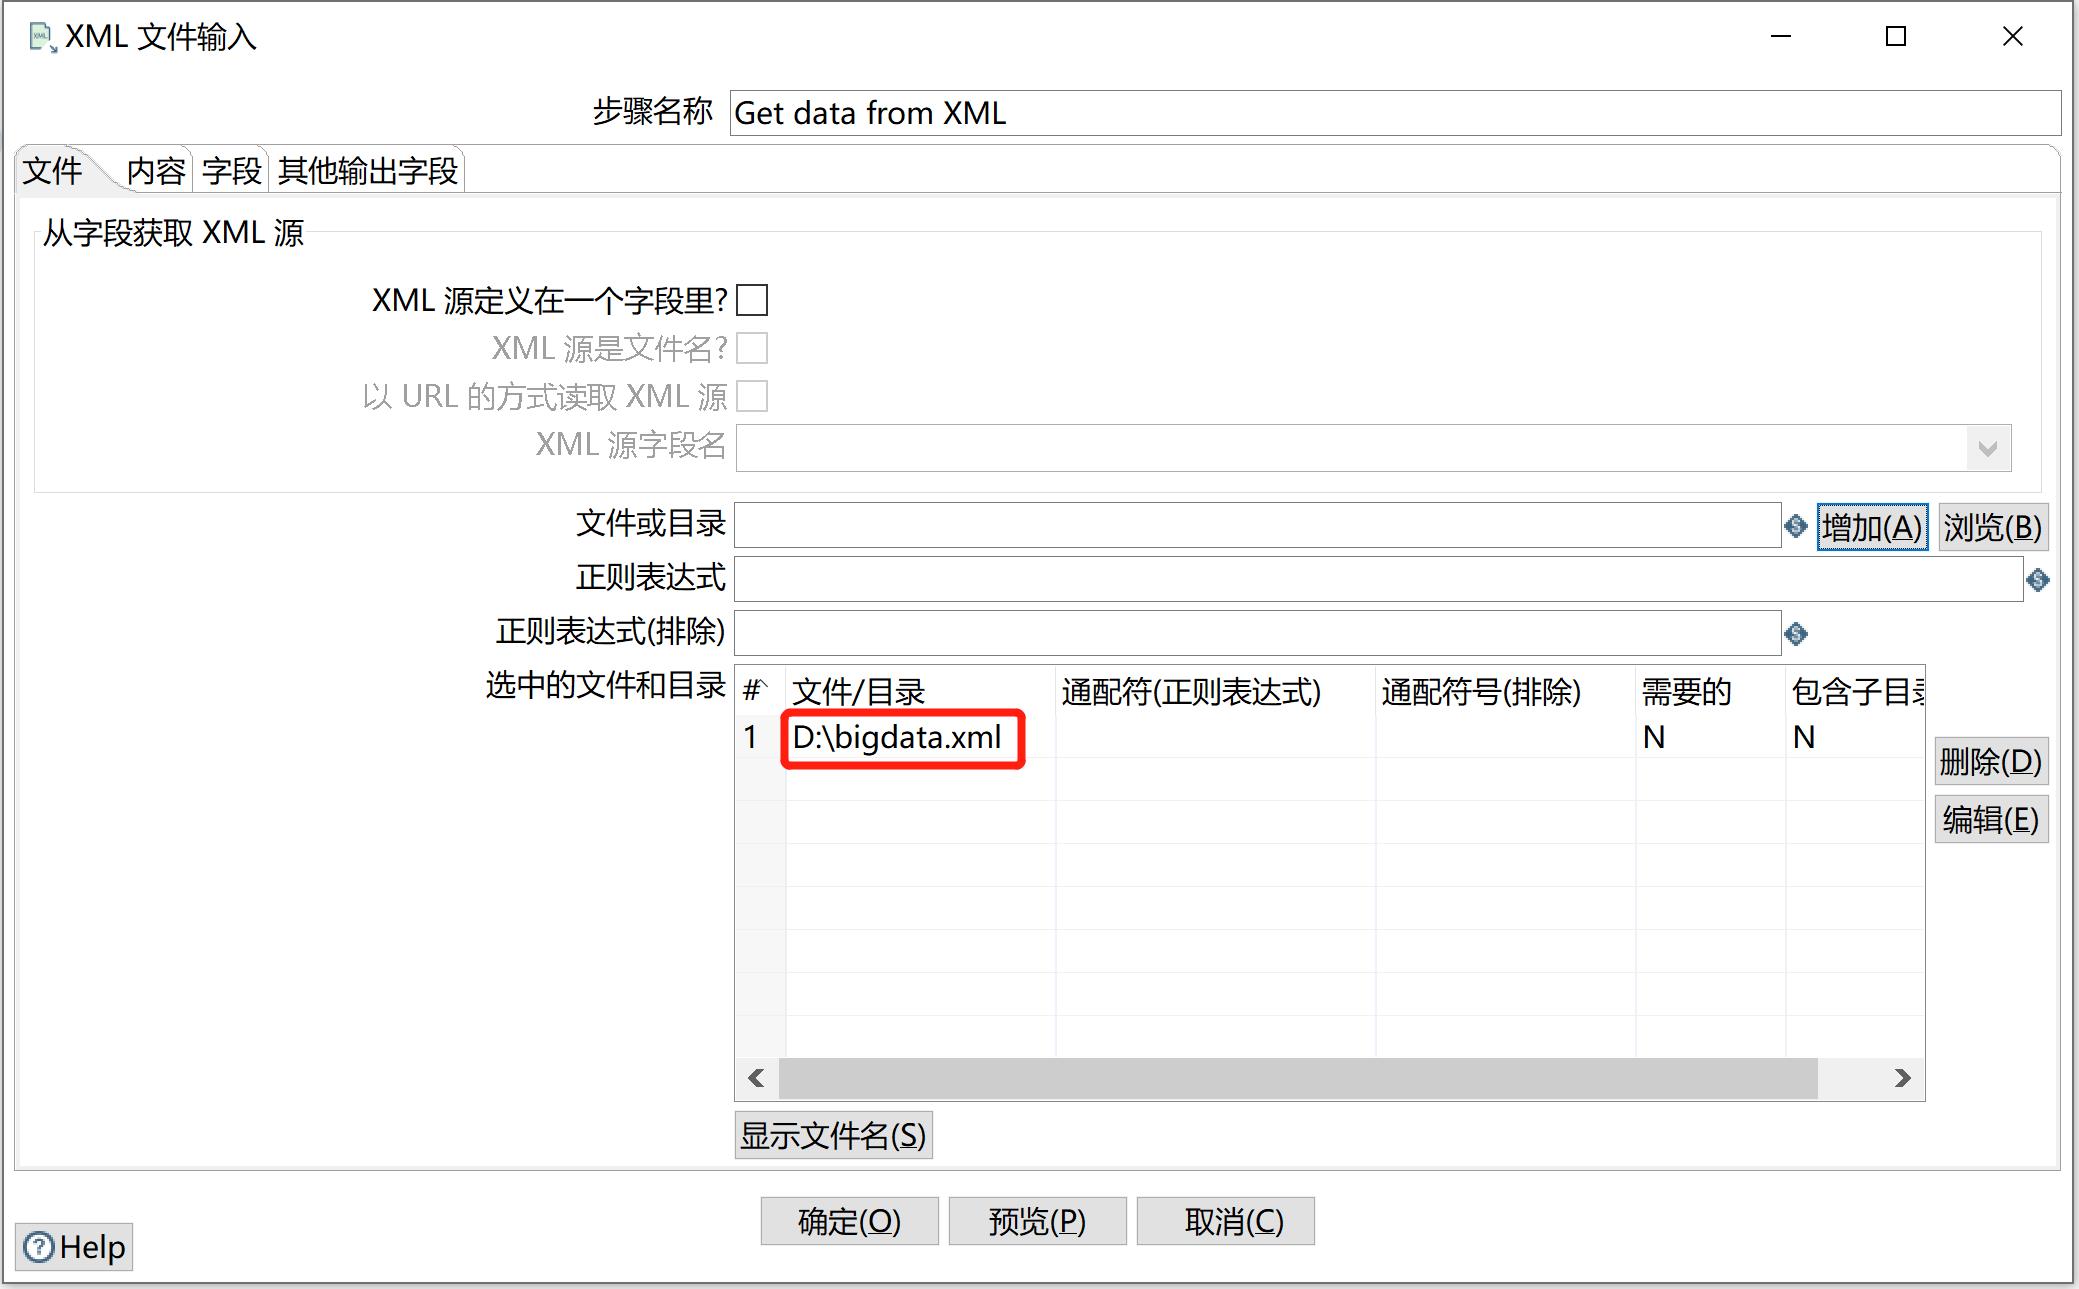Switch to the 文件 tab
The width and height of the screenshot is (2079, 1289).
coord(53,171)
